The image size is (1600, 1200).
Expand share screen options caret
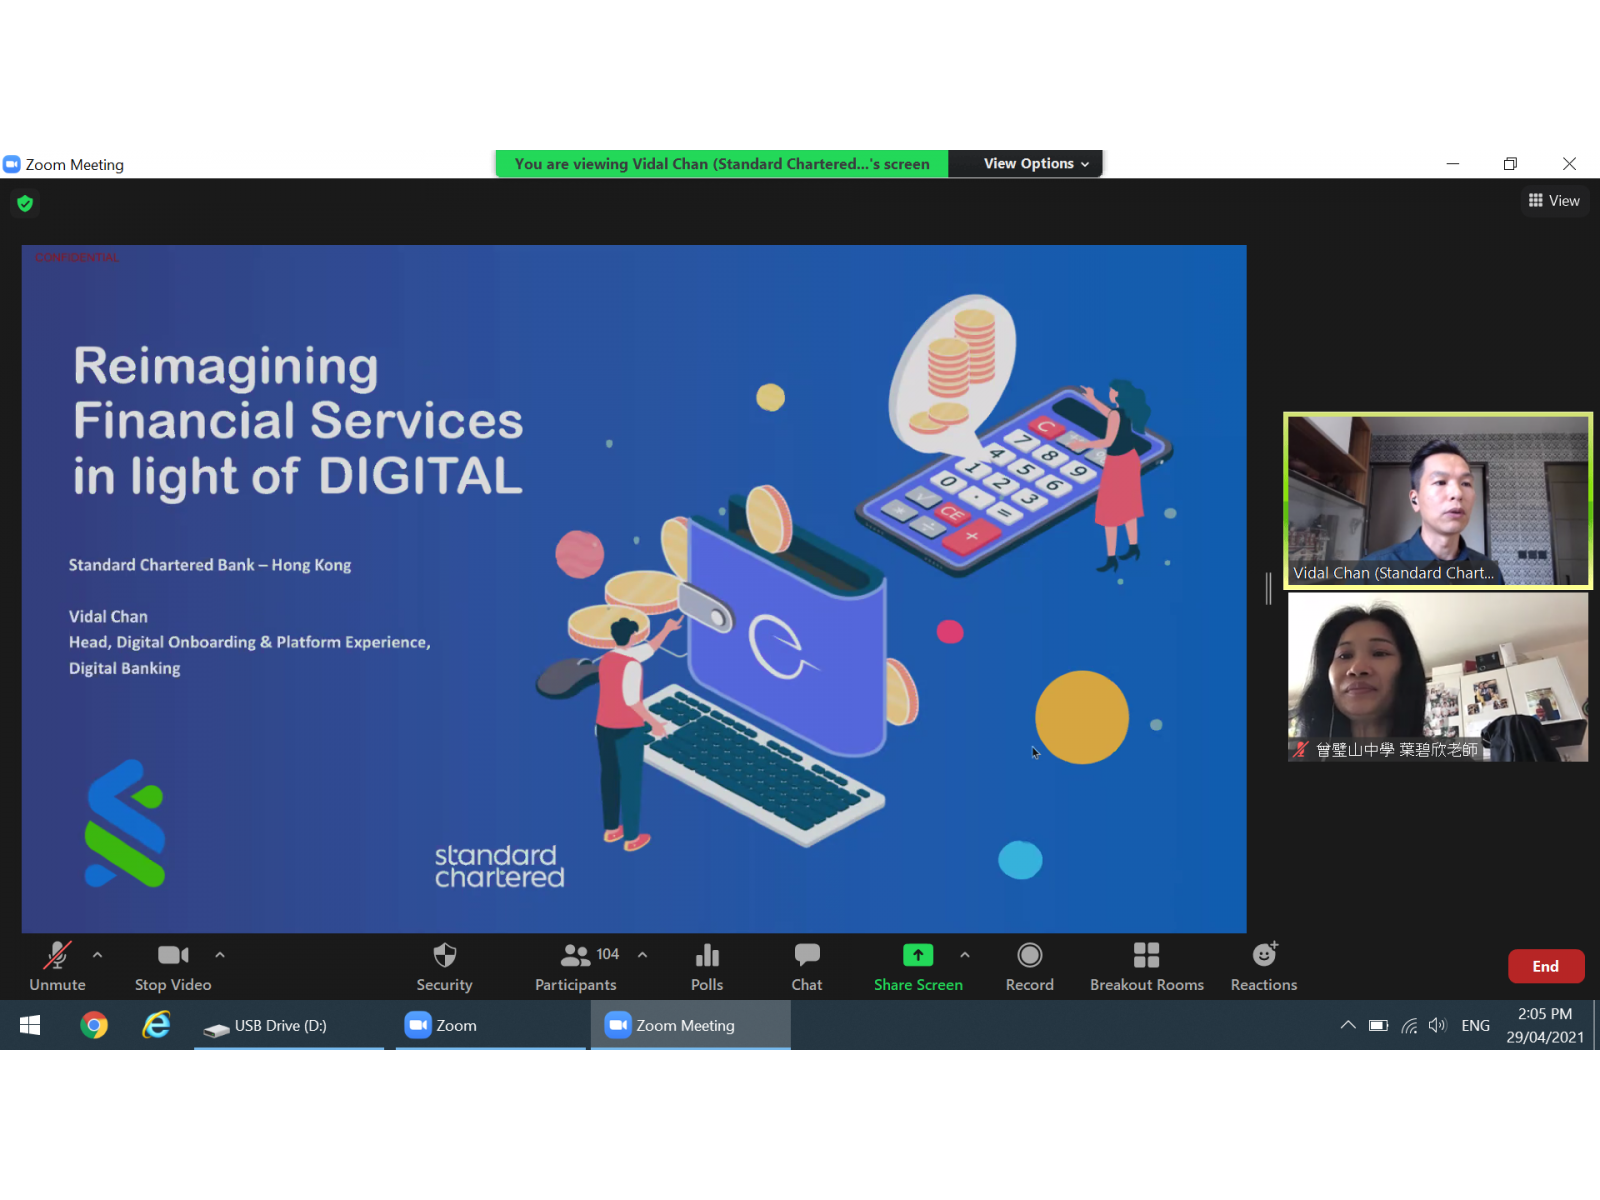(x=965, y=955)
